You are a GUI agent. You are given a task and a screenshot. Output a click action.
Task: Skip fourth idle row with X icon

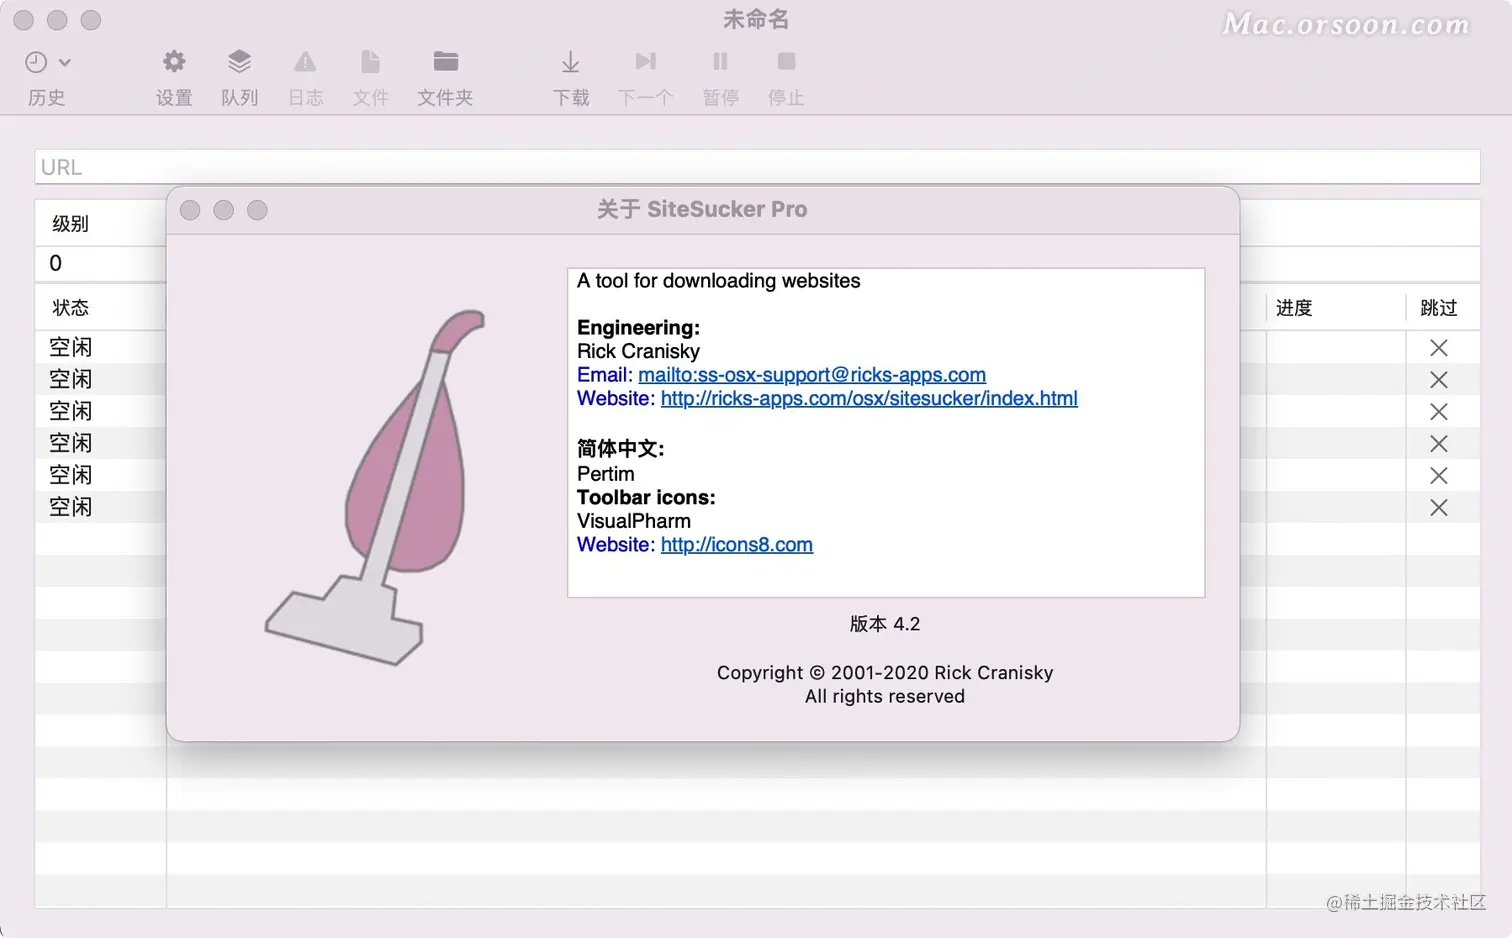click(x=1438, y=444)
